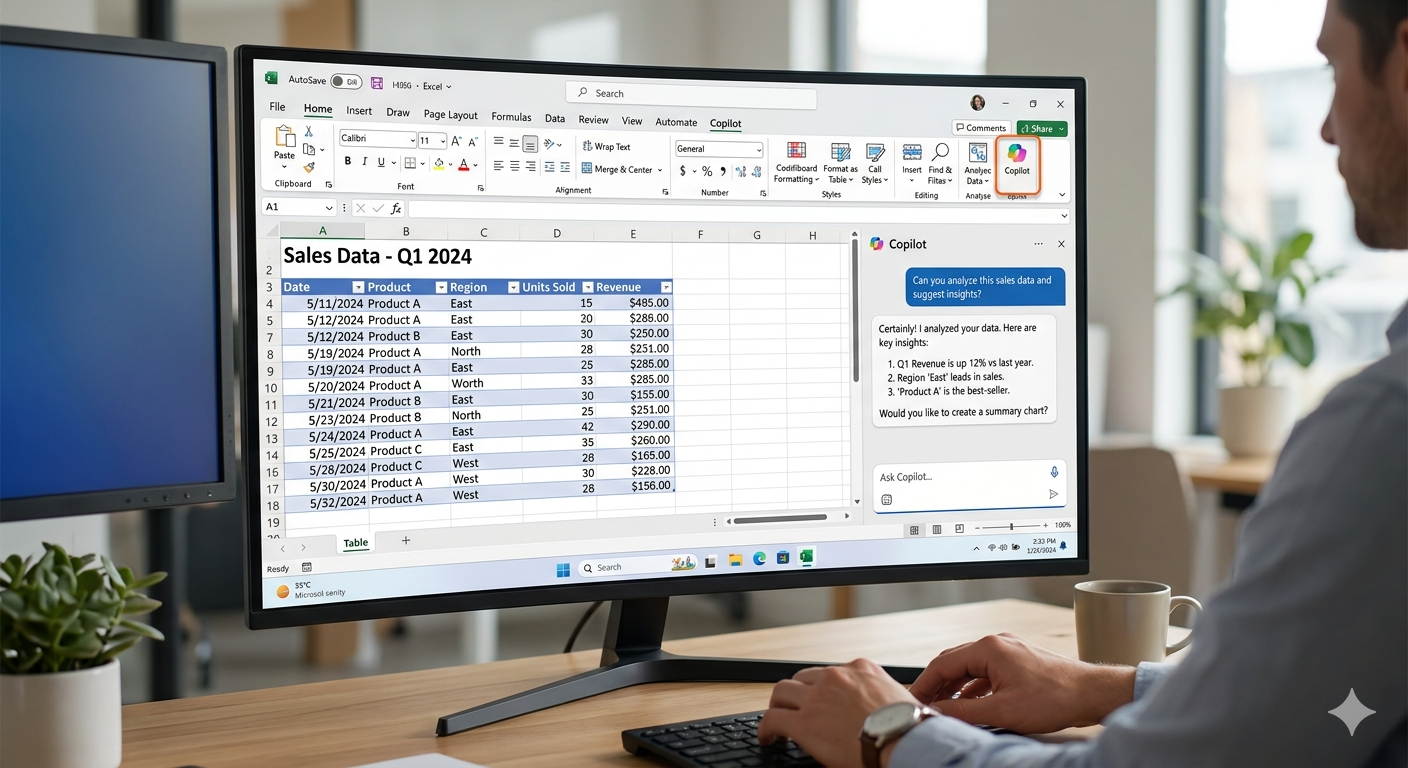This screenshot has height=768, width=1408.
Task: Click the zoom slider in status bar
Action: coord(1011,526)
